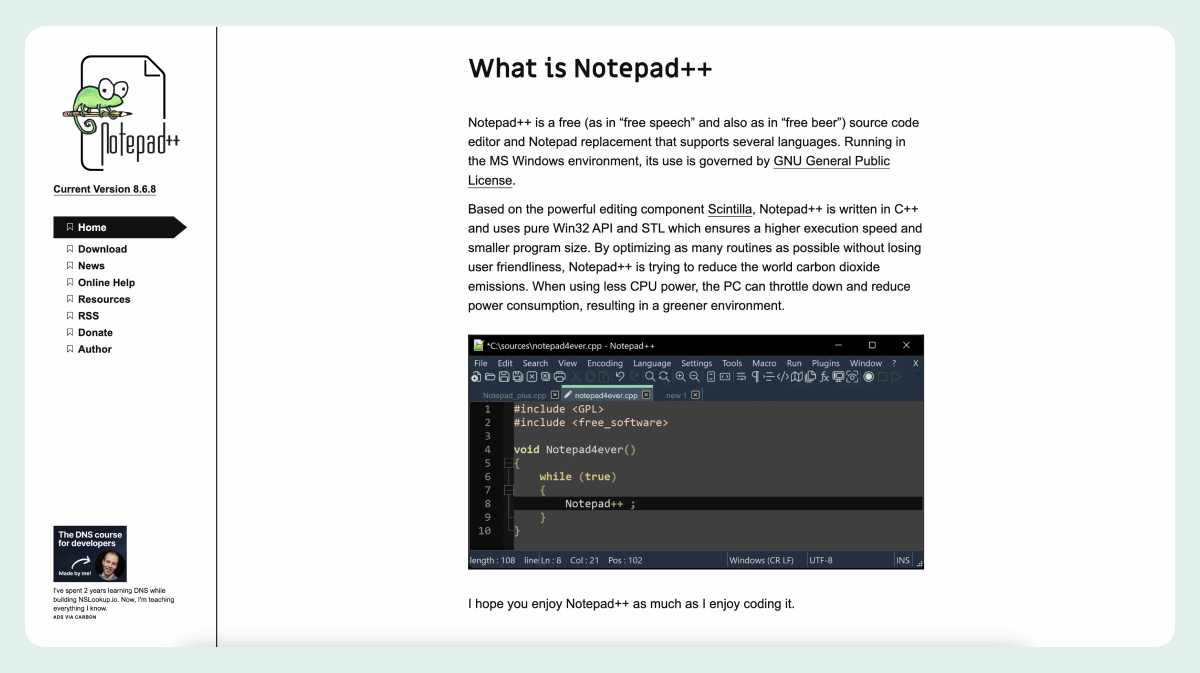The width and height of the screenshot is (1200, 673).
Task: Collapse the fold marker on line 7
Action: tap(508, 490)
